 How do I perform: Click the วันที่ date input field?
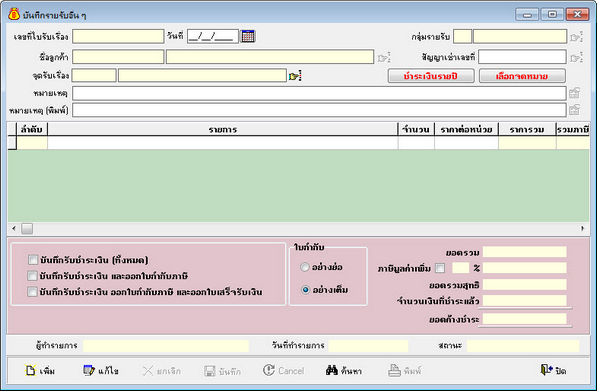[212, 37]
